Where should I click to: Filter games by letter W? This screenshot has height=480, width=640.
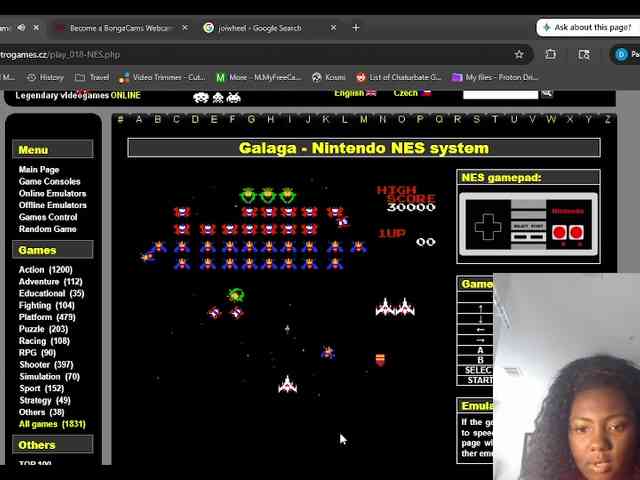click(x=551, y=119)
